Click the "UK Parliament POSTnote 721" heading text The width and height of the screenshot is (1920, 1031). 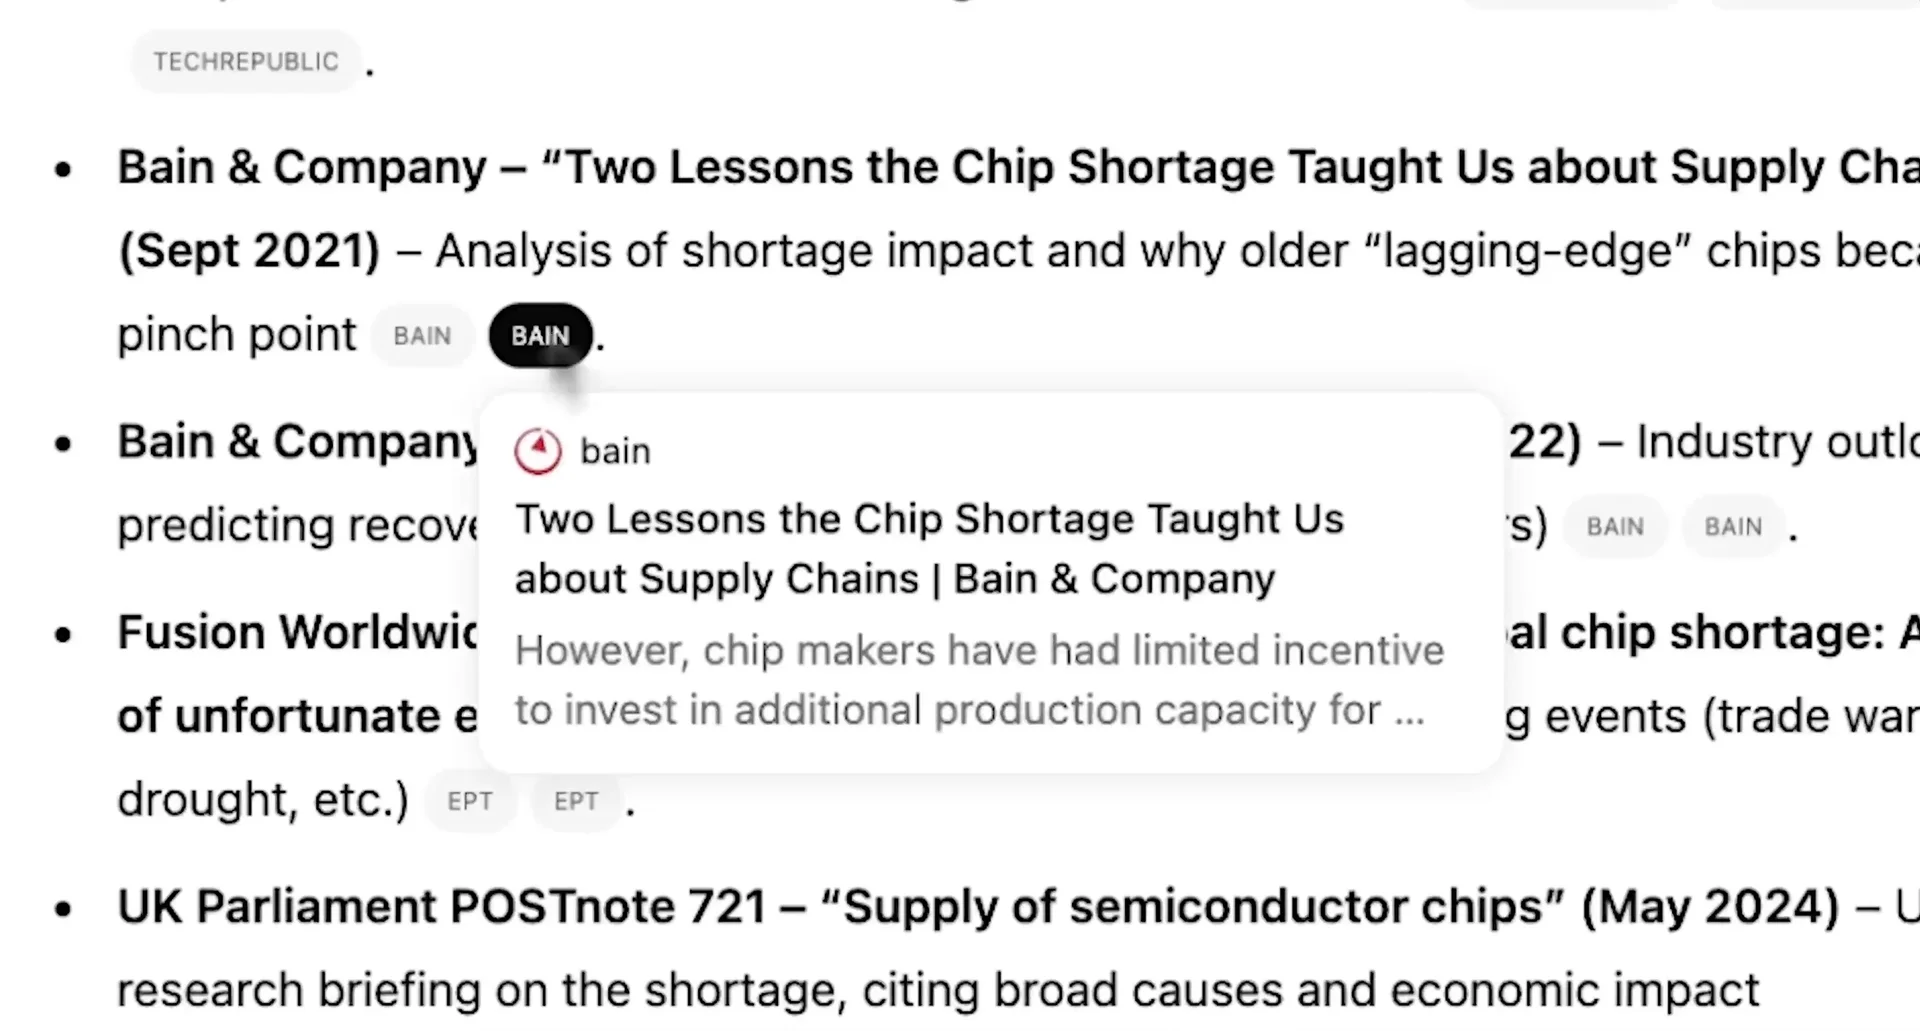(x=440, y=907)
